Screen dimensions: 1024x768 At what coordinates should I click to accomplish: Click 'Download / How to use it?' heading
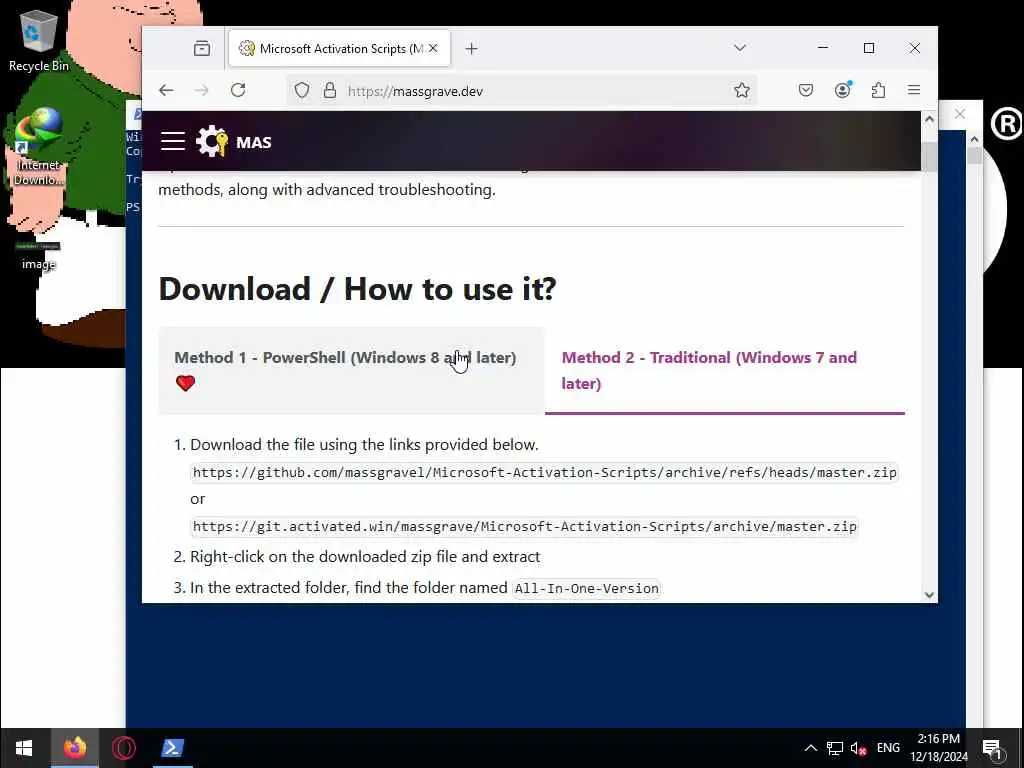point(357,289)
